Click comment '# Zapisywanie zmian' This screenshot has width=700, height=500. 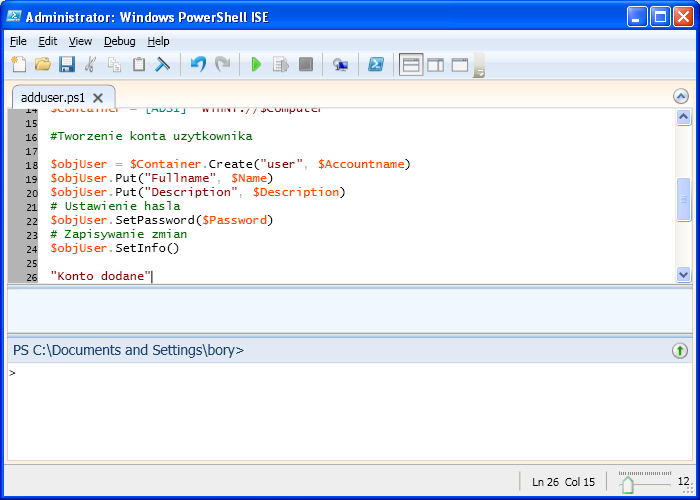click(x=119, y=234)
